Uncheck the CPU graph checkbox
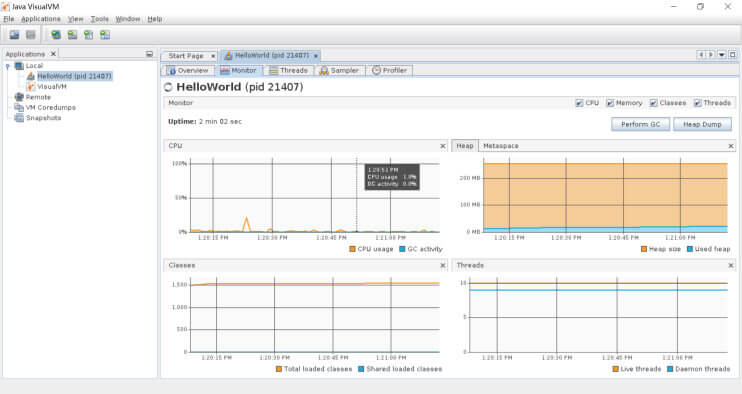The image size is (742, 394). [579, 103]
